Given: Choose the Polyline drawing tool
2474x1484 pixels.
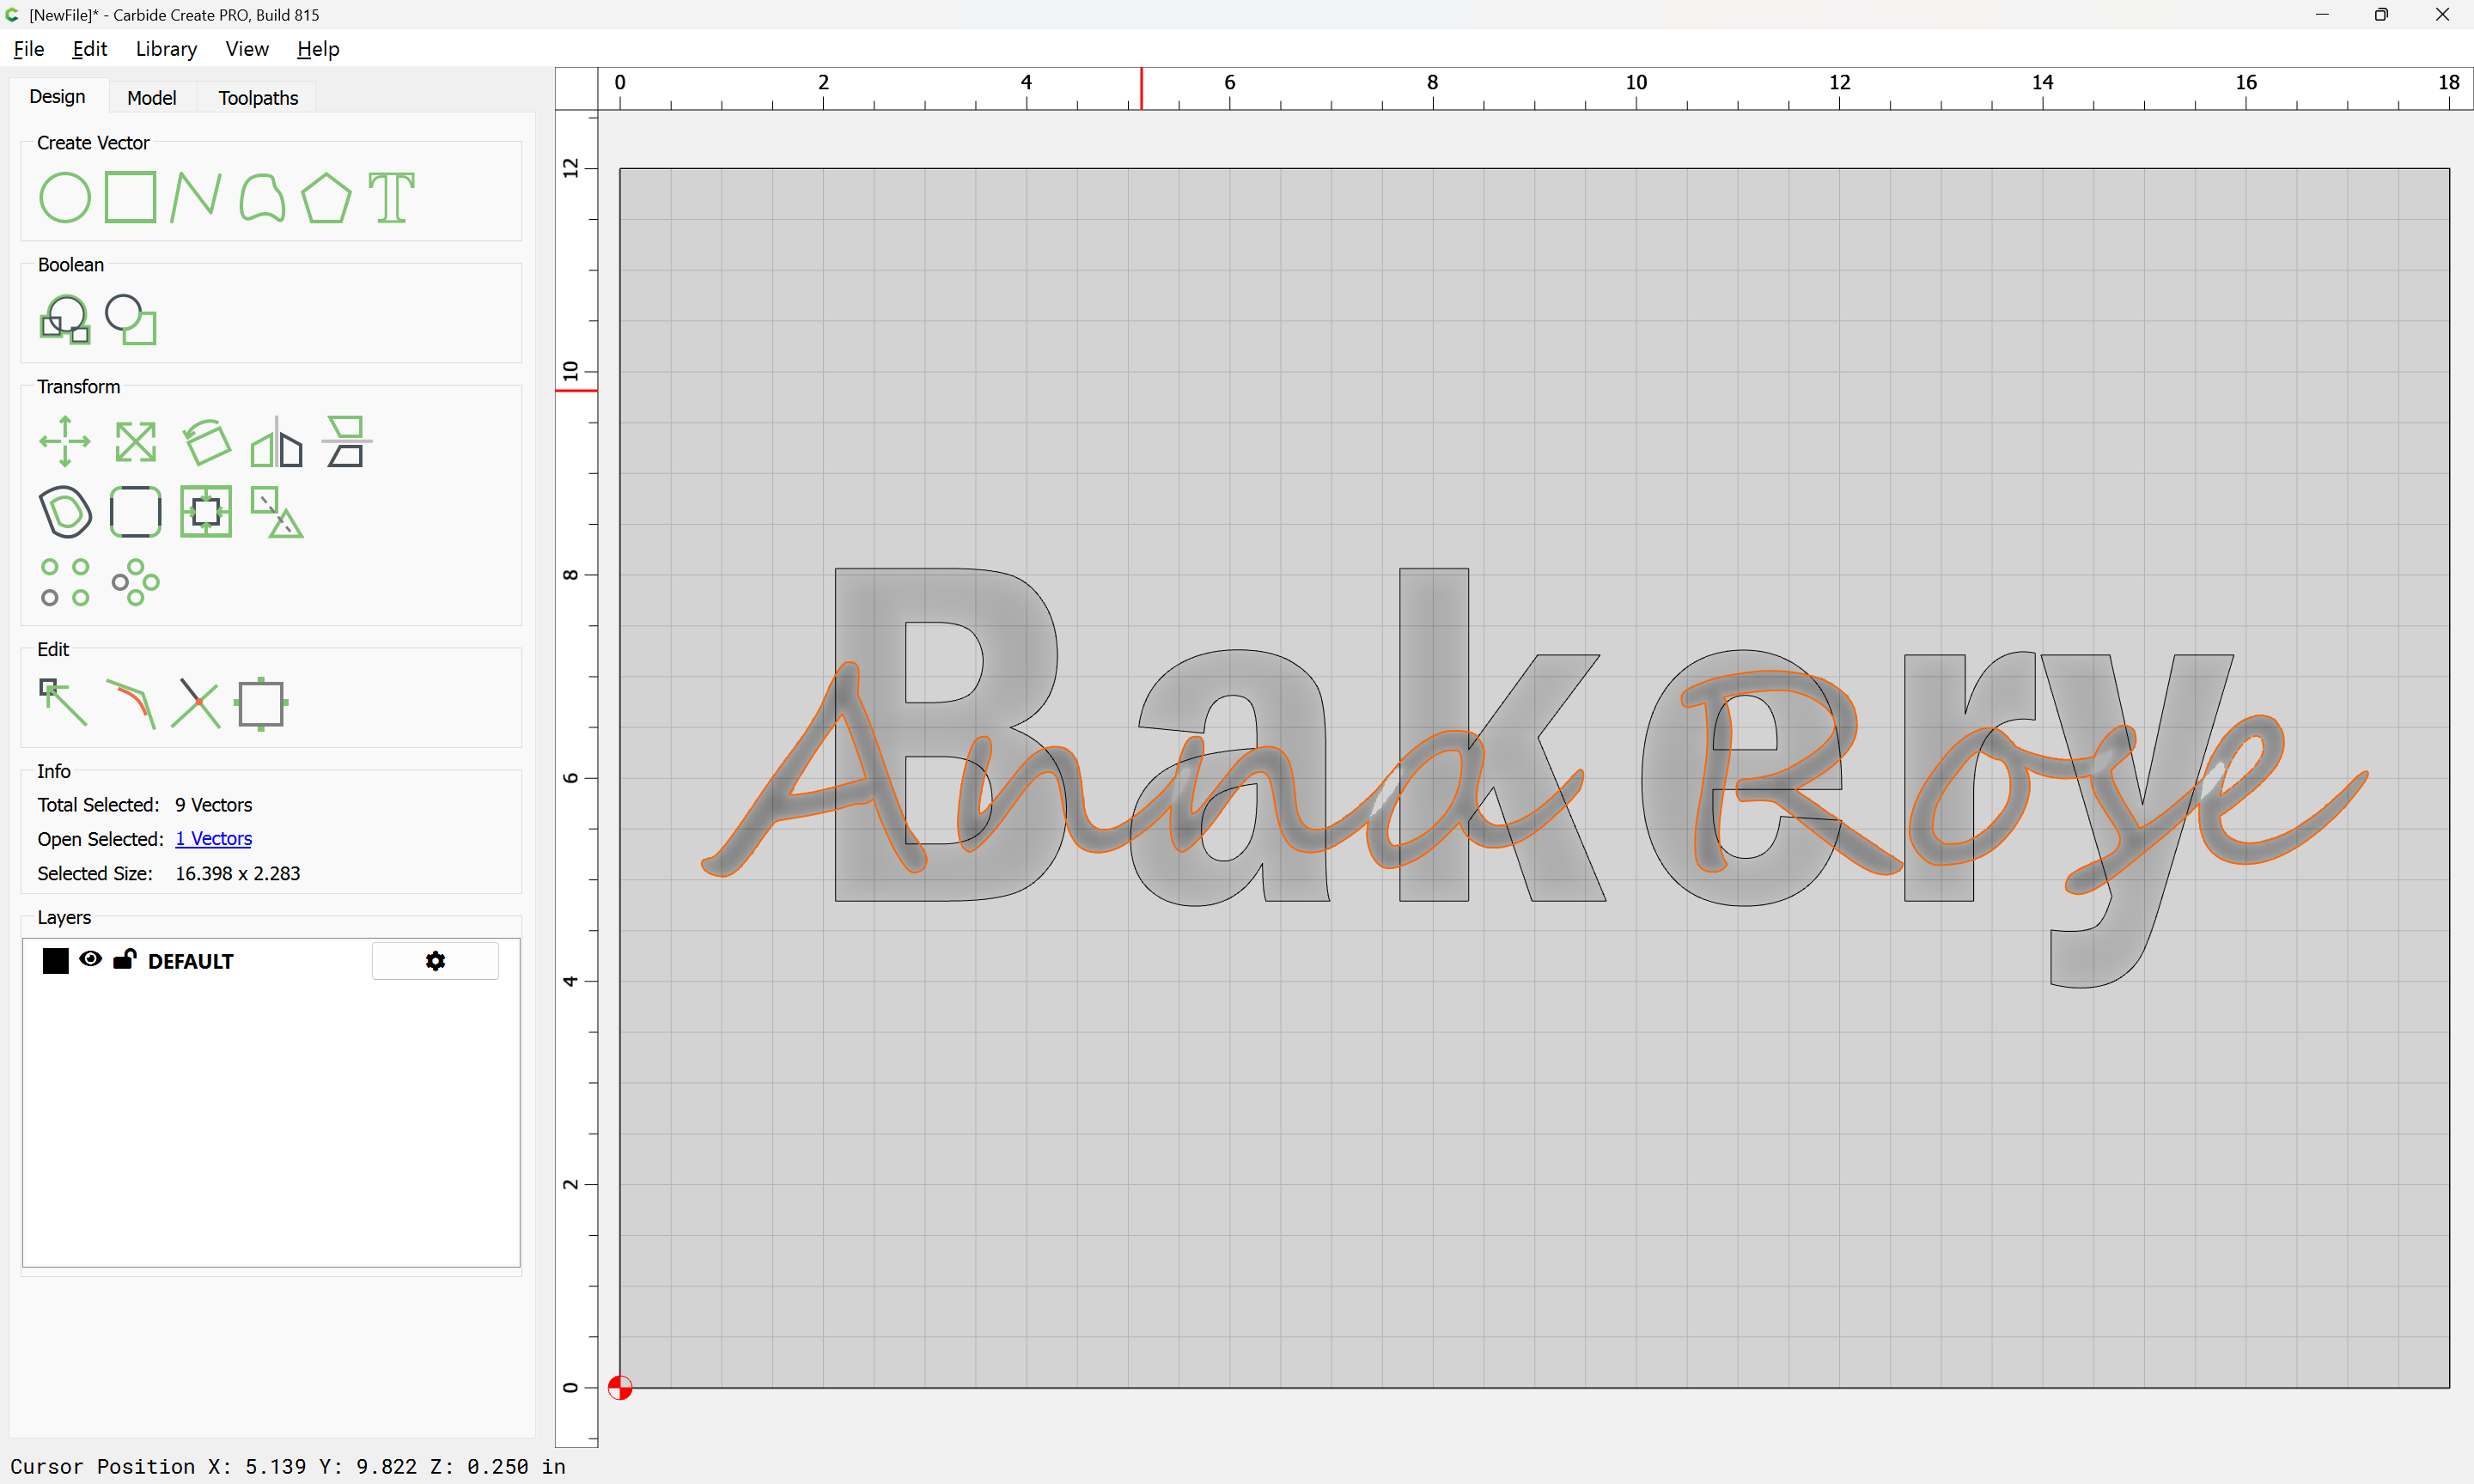Looking at the screenshot, I should [x=196, y=197].
